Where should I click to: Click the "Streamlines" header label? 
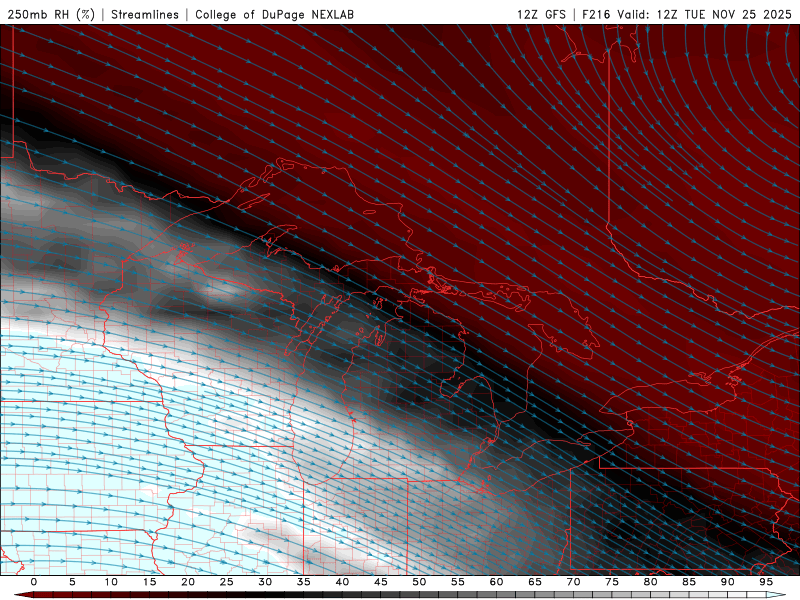point(145,14)
